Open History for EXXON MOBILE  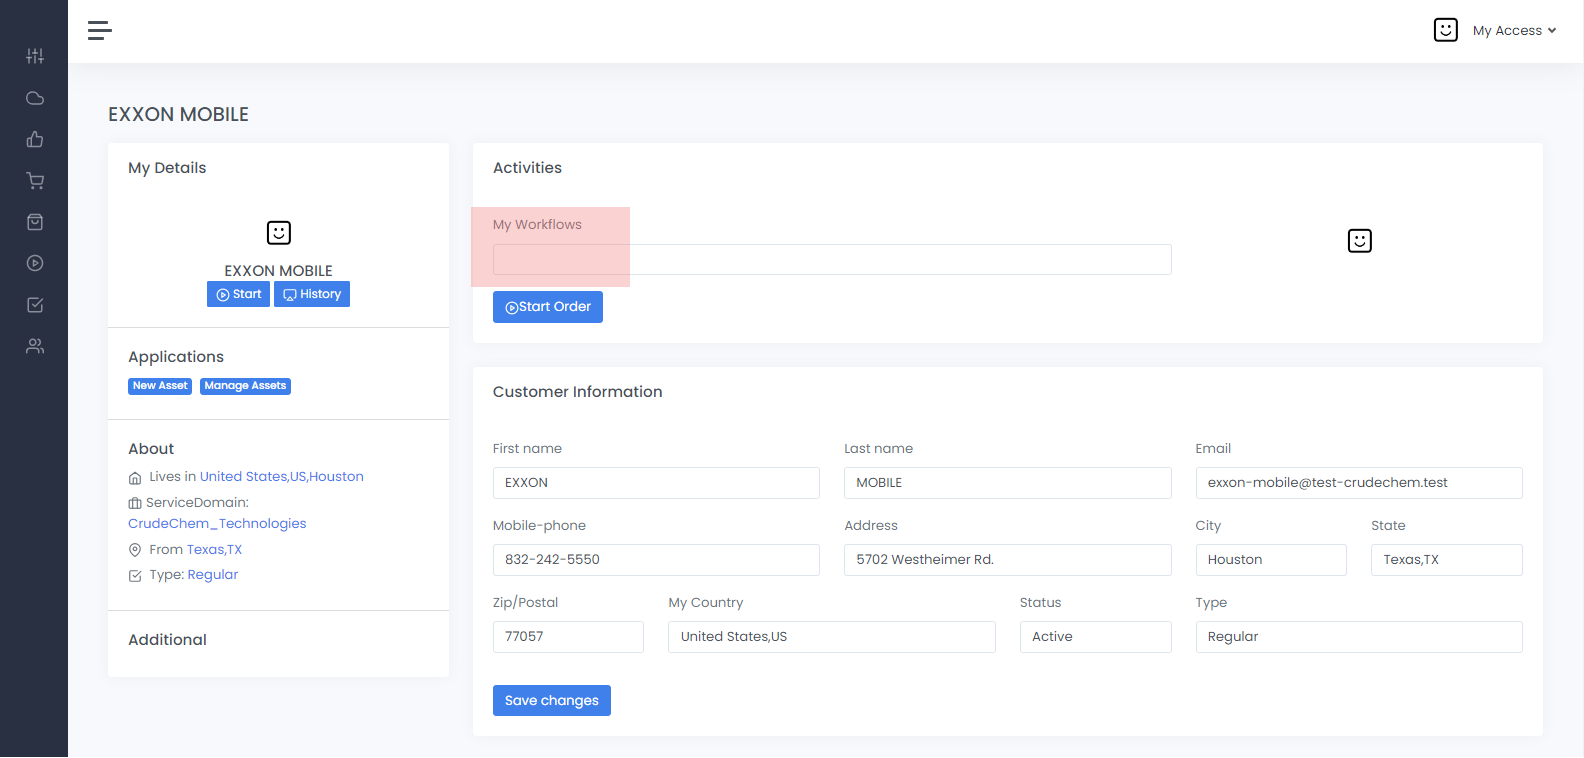[x=312, y=294]
